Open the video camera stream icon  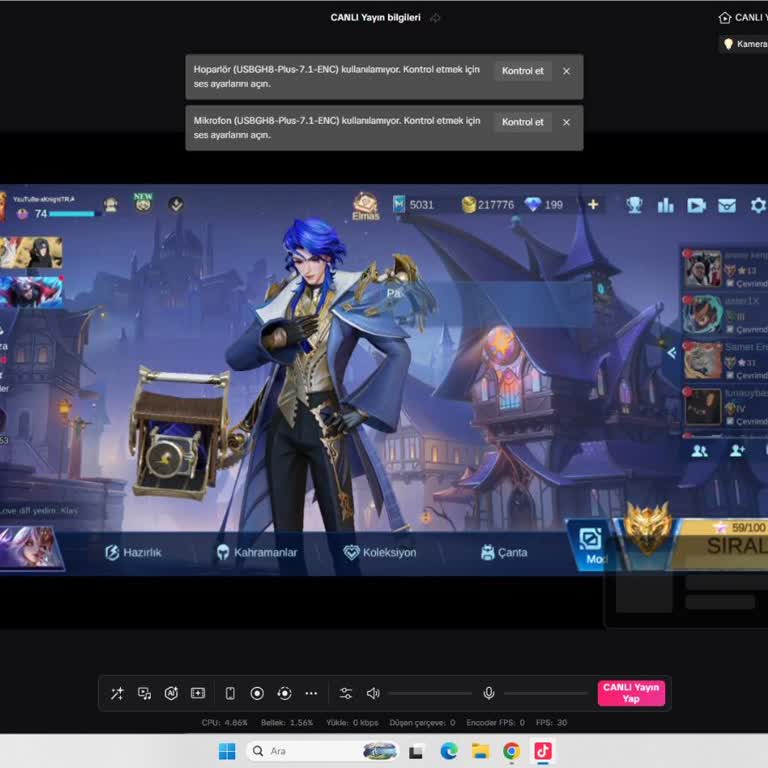click(696, 205)
